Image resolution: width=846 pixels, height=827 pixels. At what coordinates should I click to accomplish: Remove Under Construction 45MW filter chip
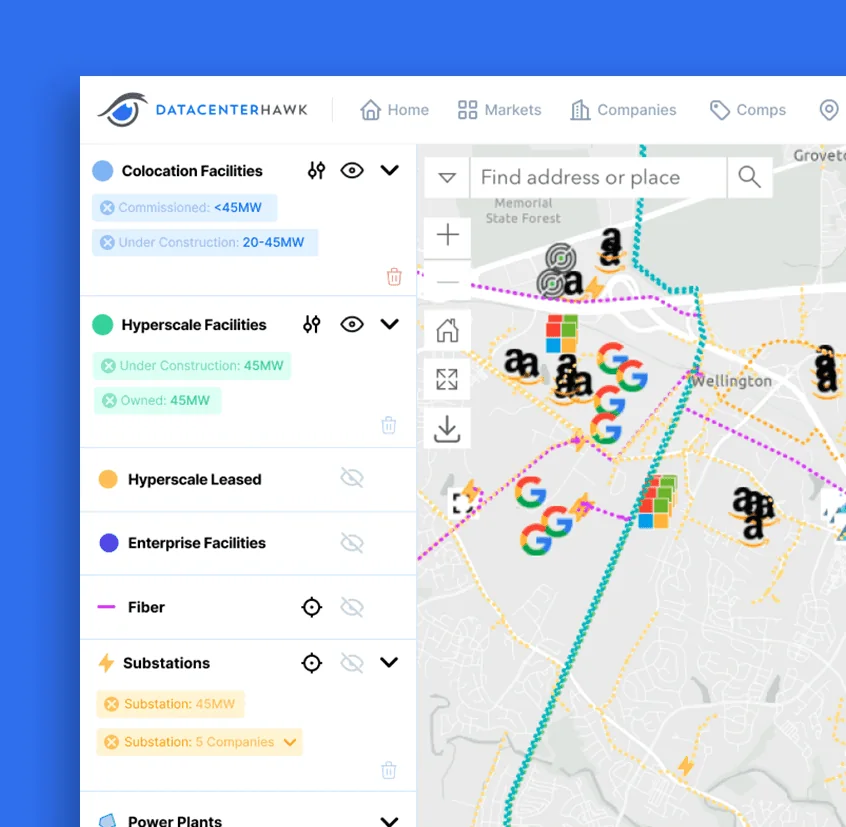click(x=108, y=366)
